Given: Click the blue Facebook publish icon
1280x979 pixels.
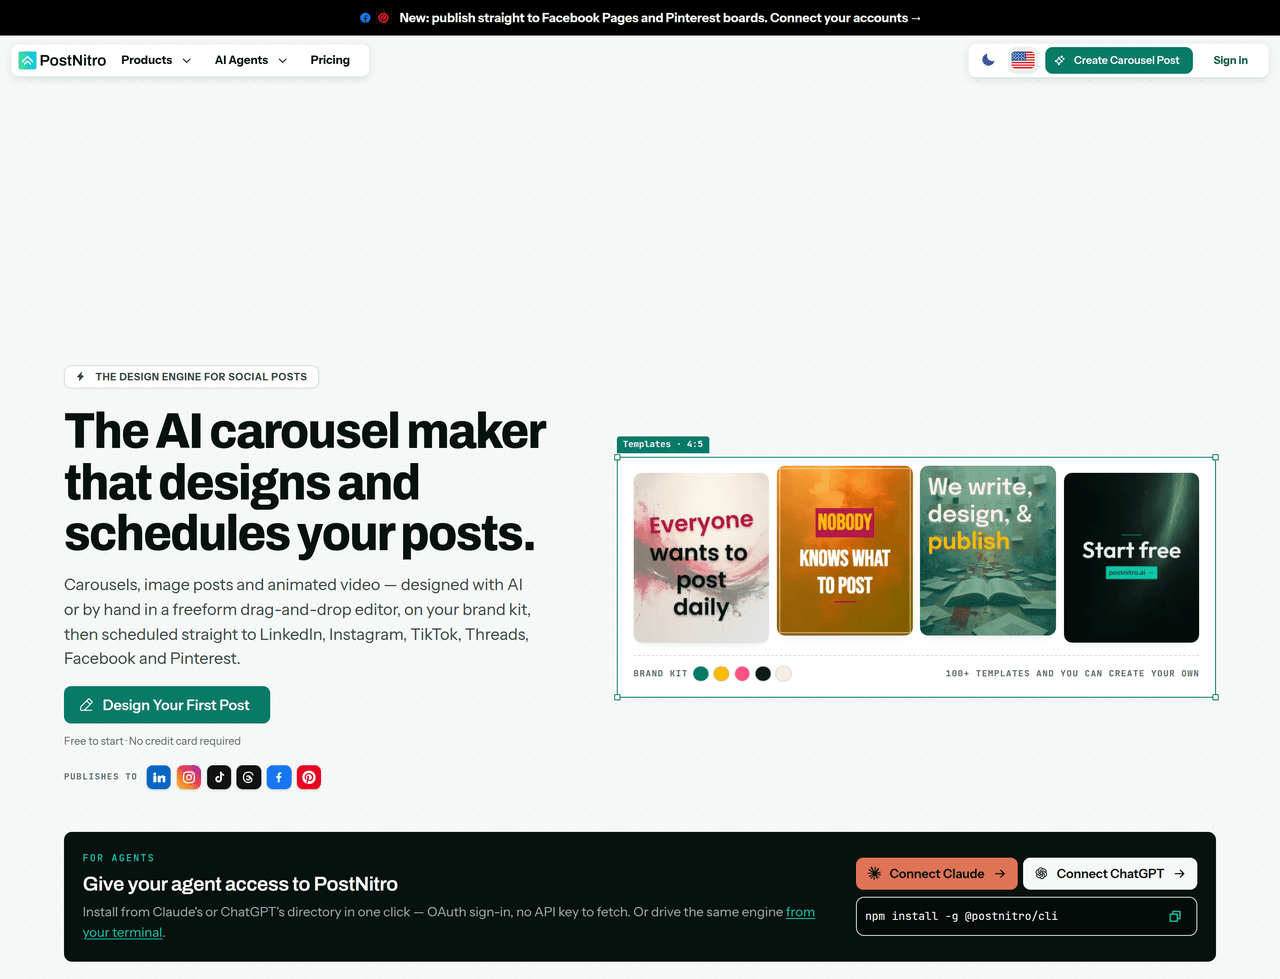Looking at the screenshot, I should click(279, 777).
